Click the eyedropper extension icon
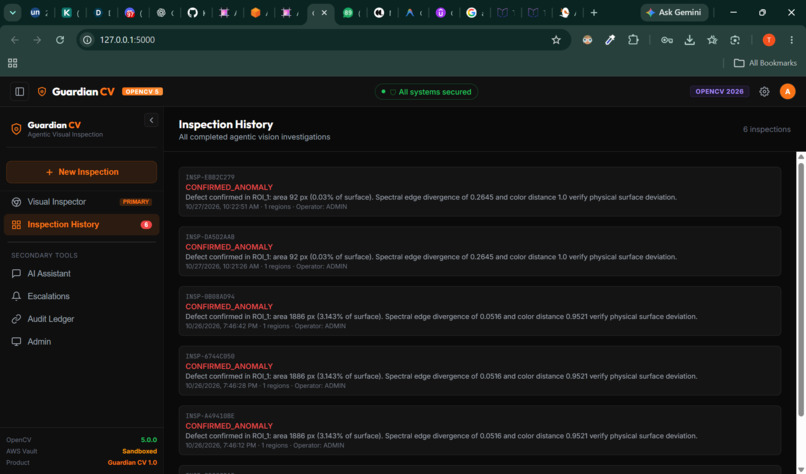 point(610,40)
